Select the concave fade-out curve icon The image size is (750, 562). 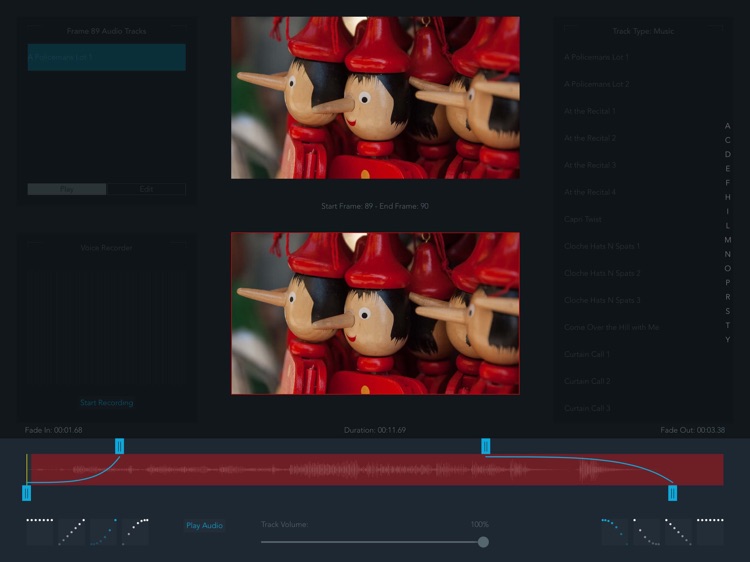[647, 531]
